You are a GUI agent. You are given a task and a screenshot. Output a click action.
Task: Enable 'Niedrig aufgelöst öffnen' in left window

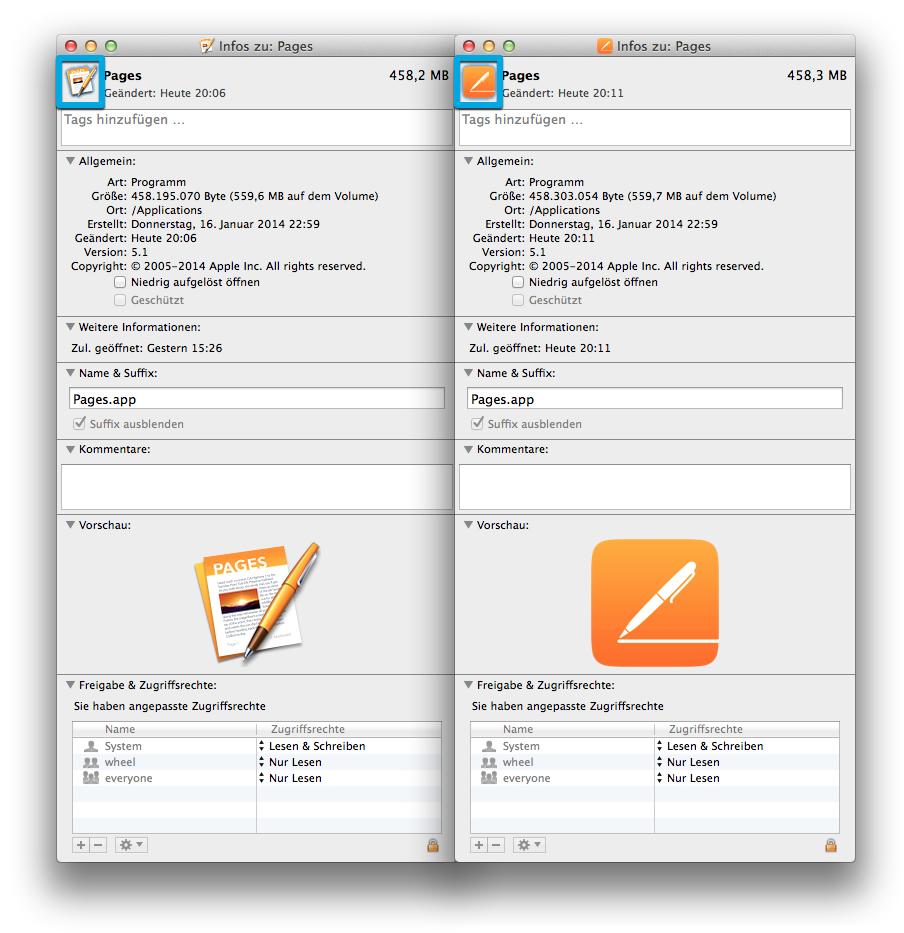pos(120,282)
